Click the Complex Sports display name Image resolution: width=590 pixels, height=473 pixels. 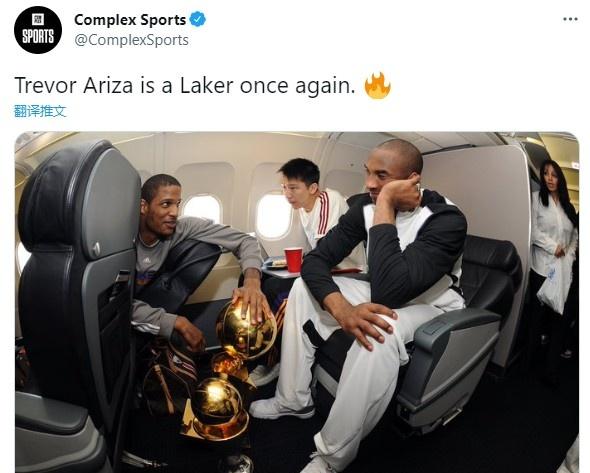130,20
